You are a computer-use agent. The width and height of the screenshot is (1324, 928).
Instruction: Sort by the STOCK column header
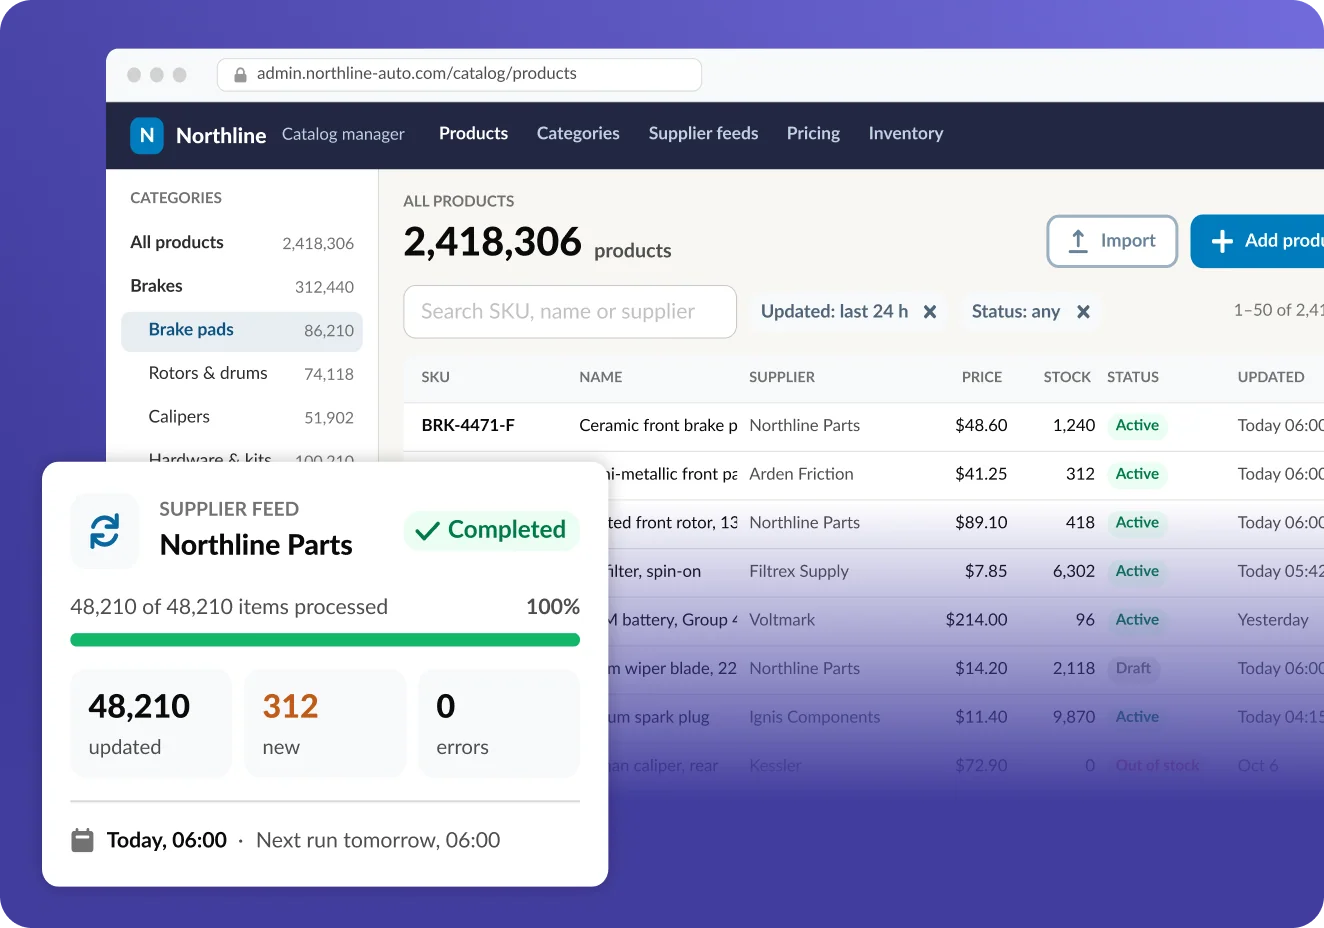[x=1067, y=378]
